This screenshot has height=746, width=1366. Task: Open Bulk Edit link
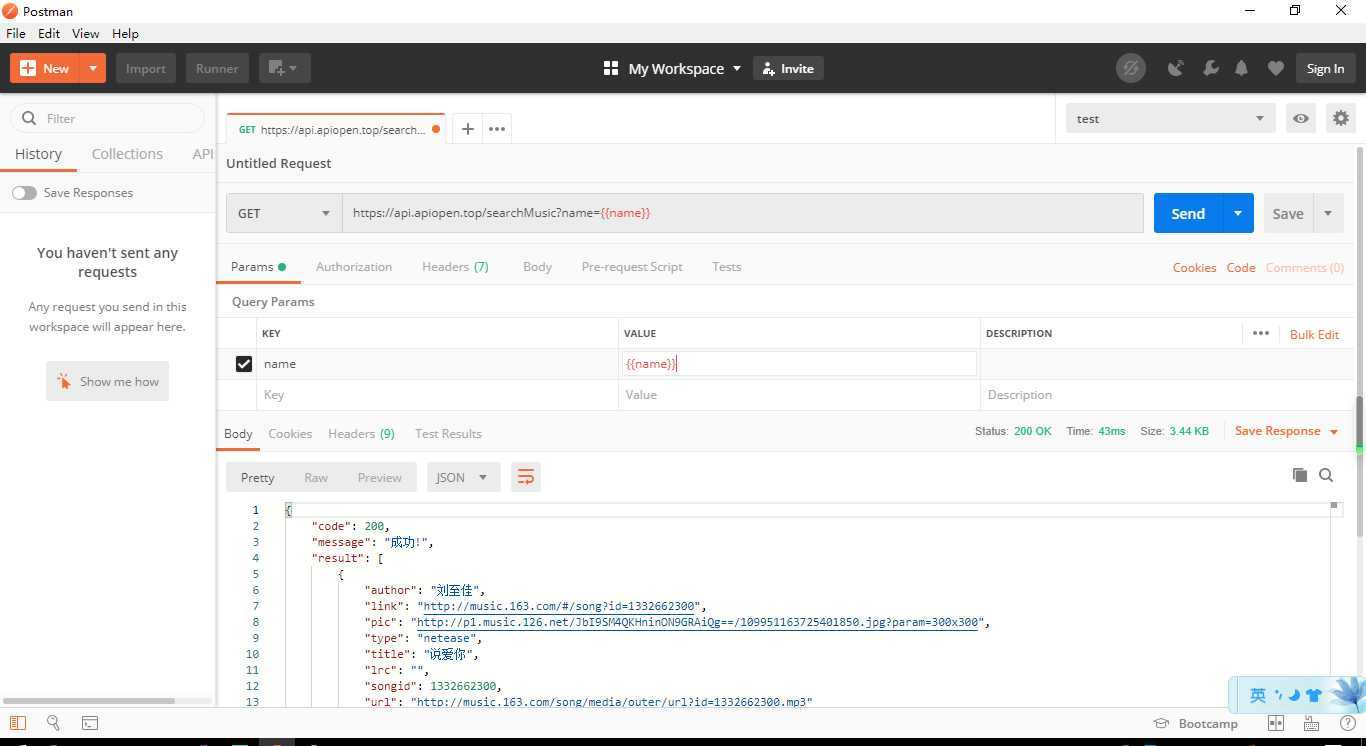point(1314,334)
